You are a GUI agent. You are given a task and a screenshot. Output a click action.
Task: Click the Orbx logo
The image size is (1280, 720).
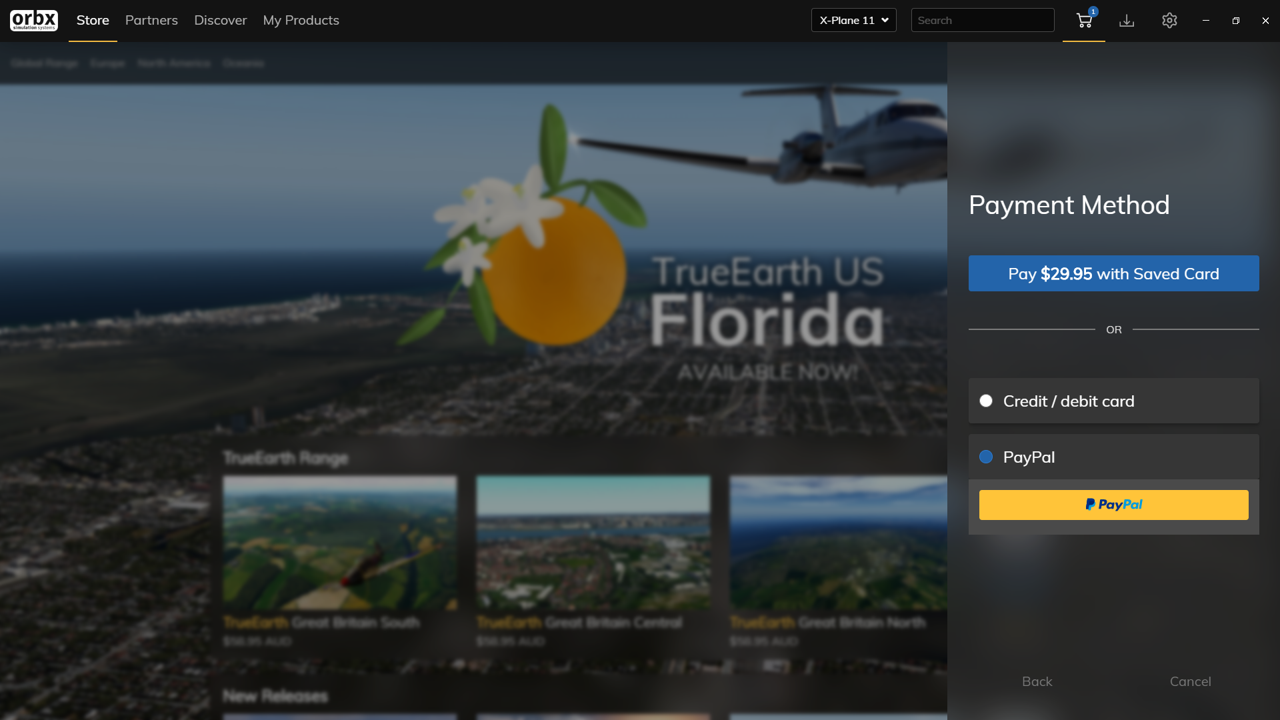[34, 20]
